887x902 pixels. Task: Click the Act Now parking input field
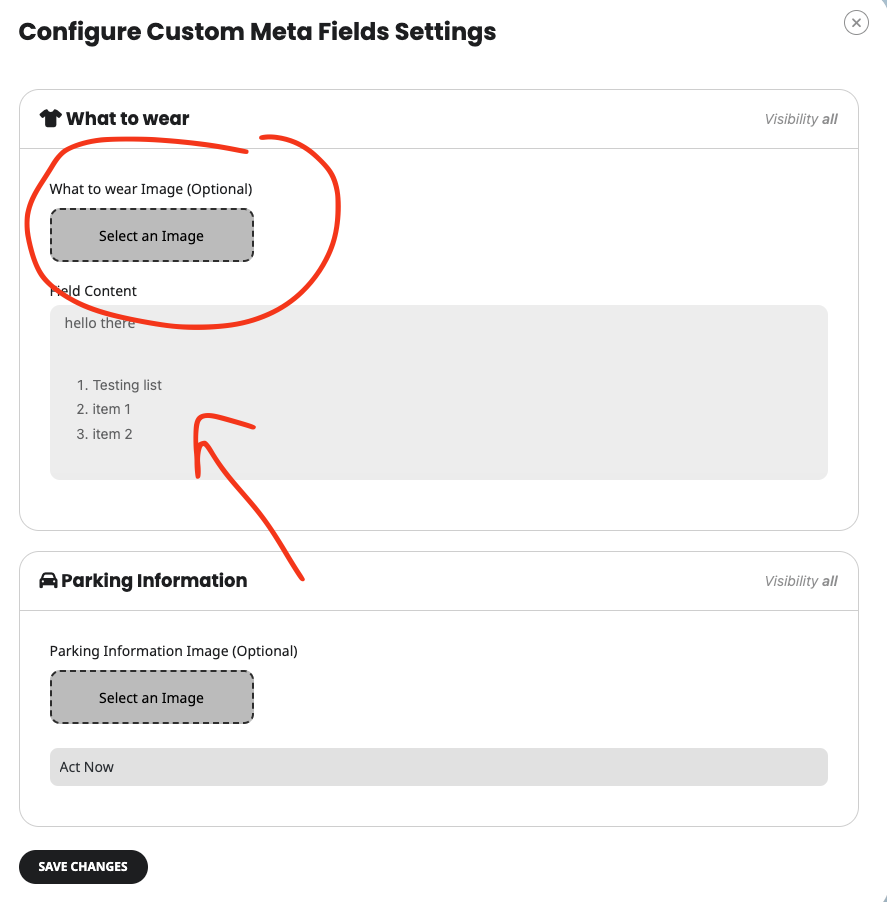pos(438,767)
